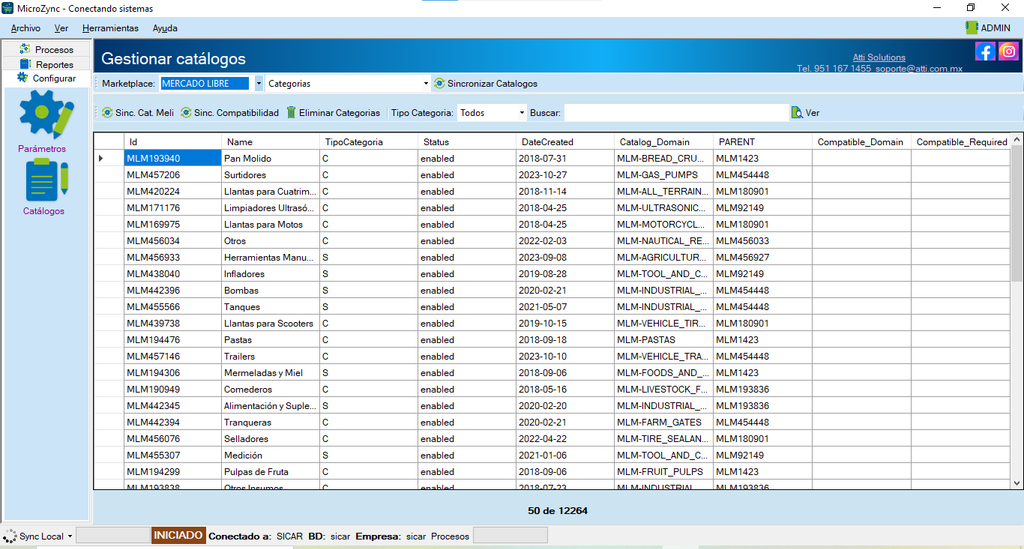The image size is (1024, 549).
Task: Select the Llantas para Motos cell
Action: point(270,224)
